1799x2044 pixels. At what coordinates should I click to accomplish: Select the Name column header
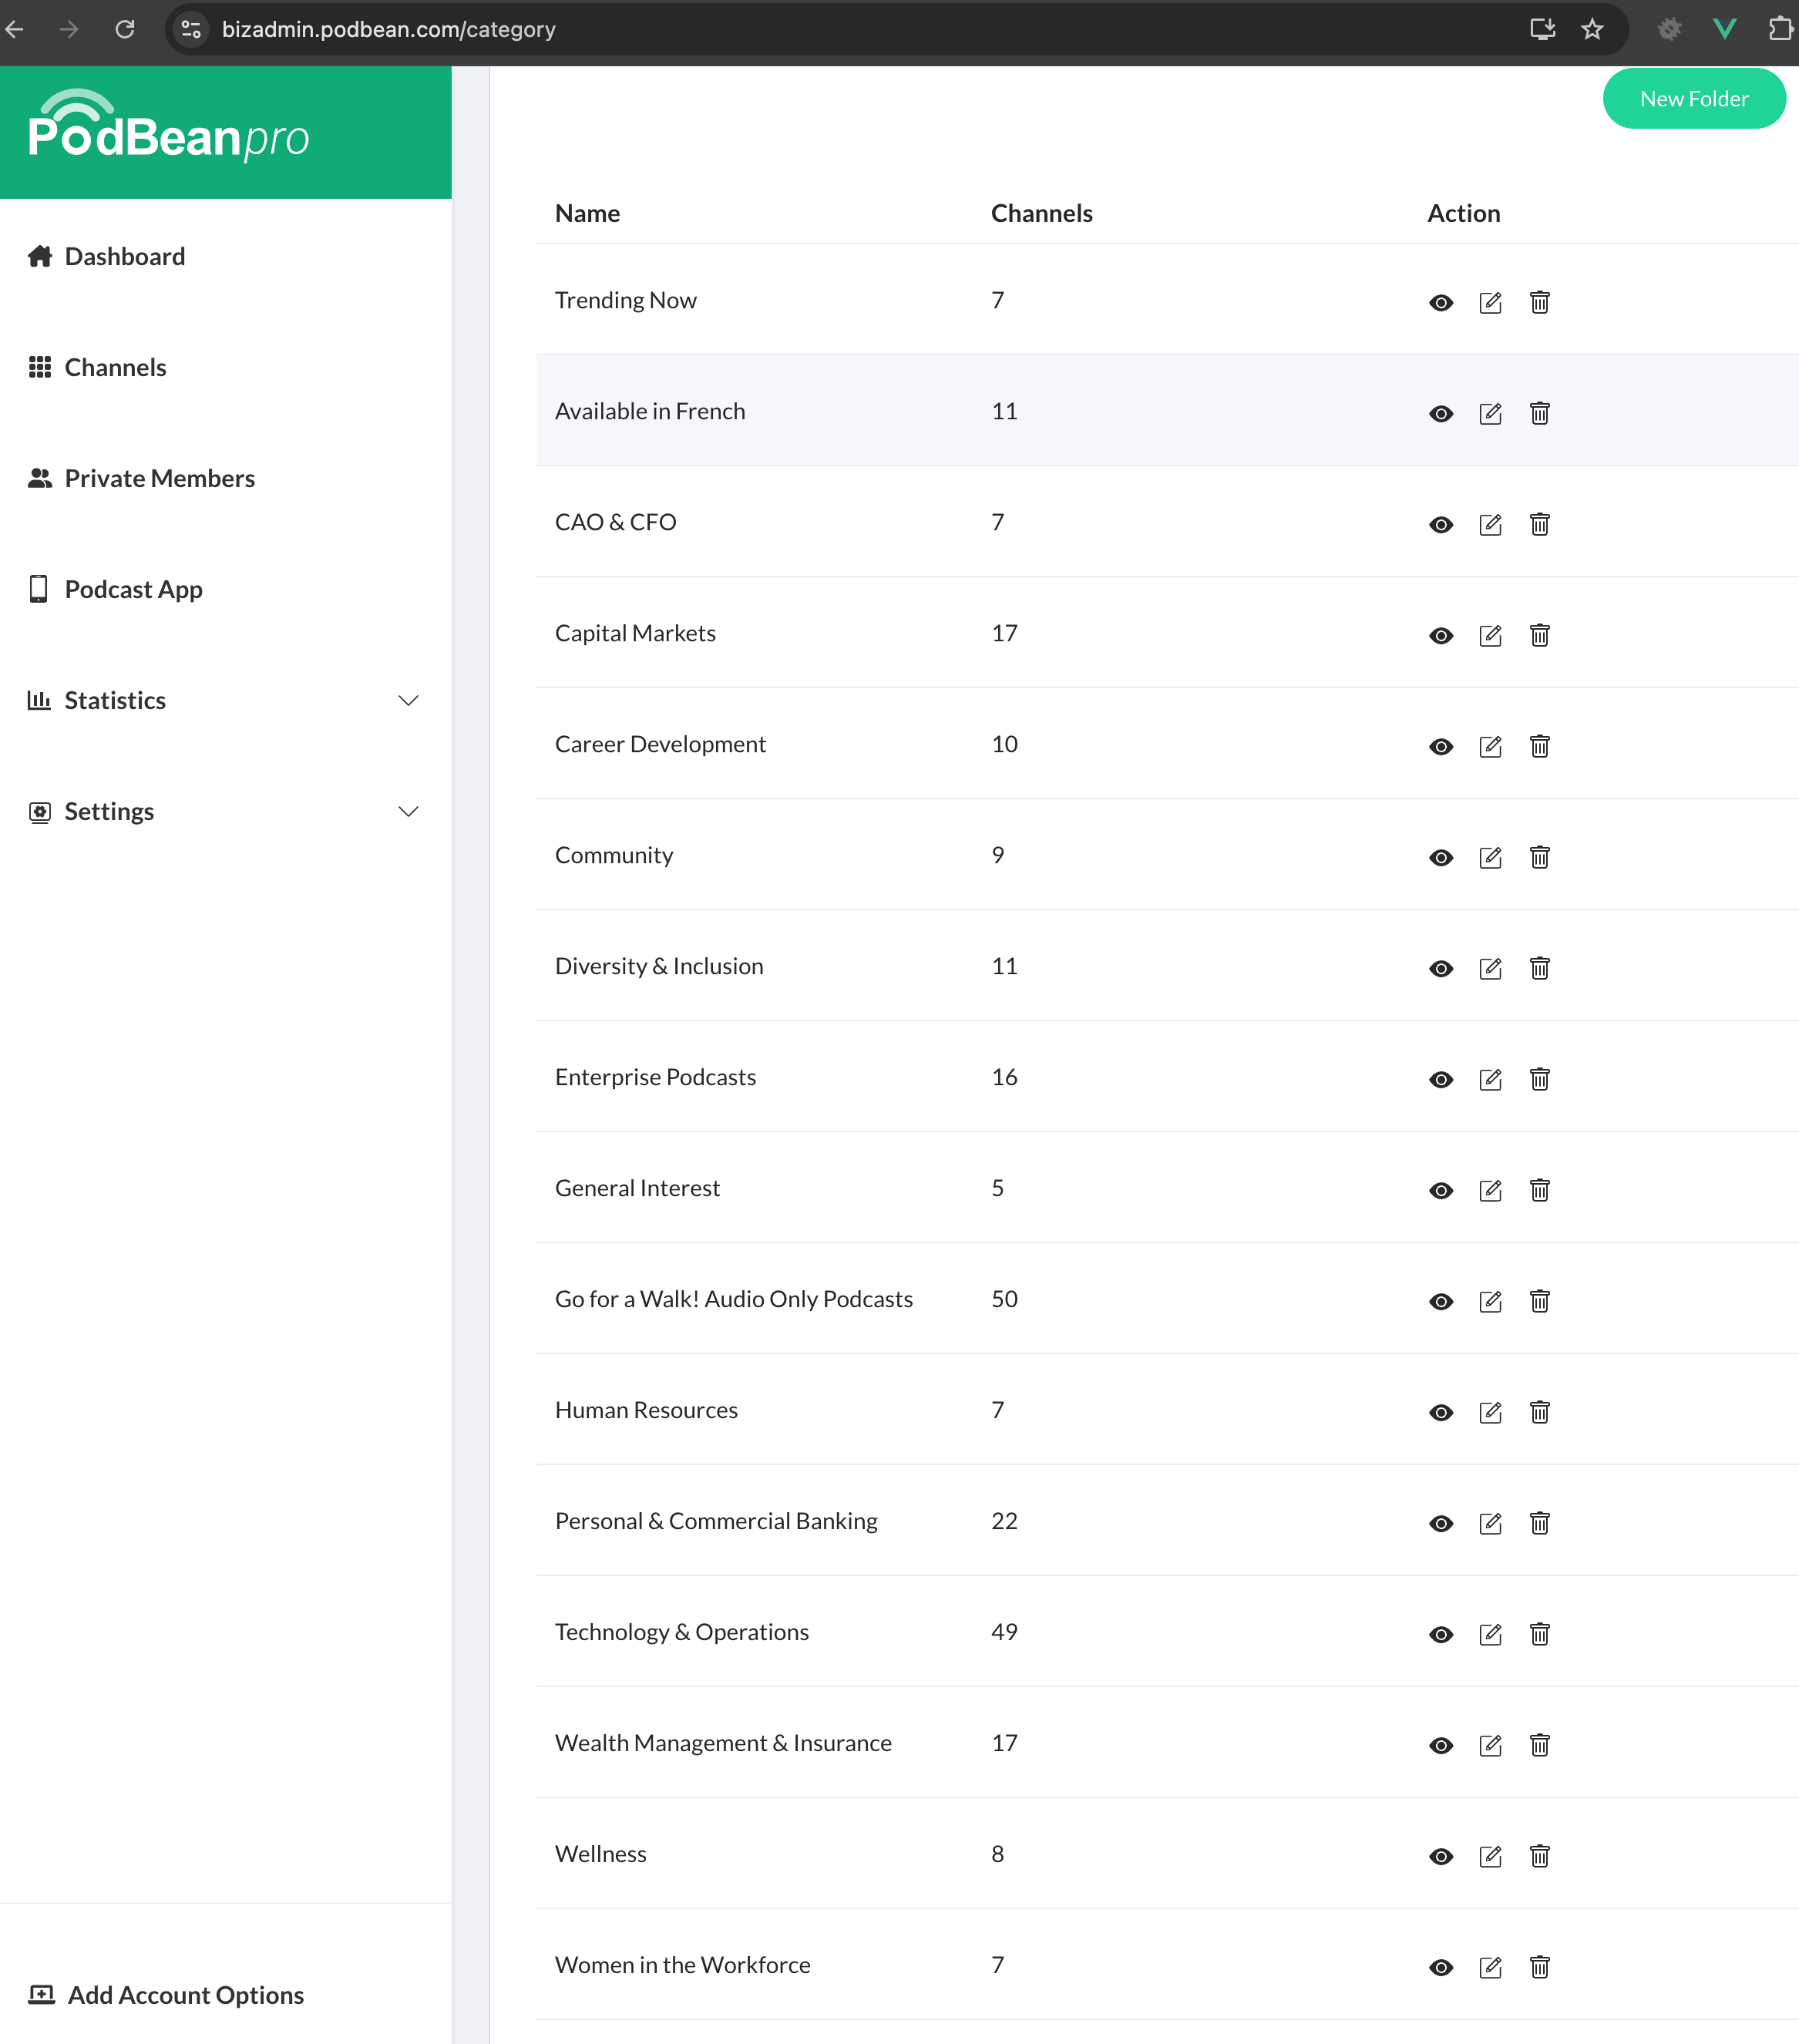tap(587, 212)
